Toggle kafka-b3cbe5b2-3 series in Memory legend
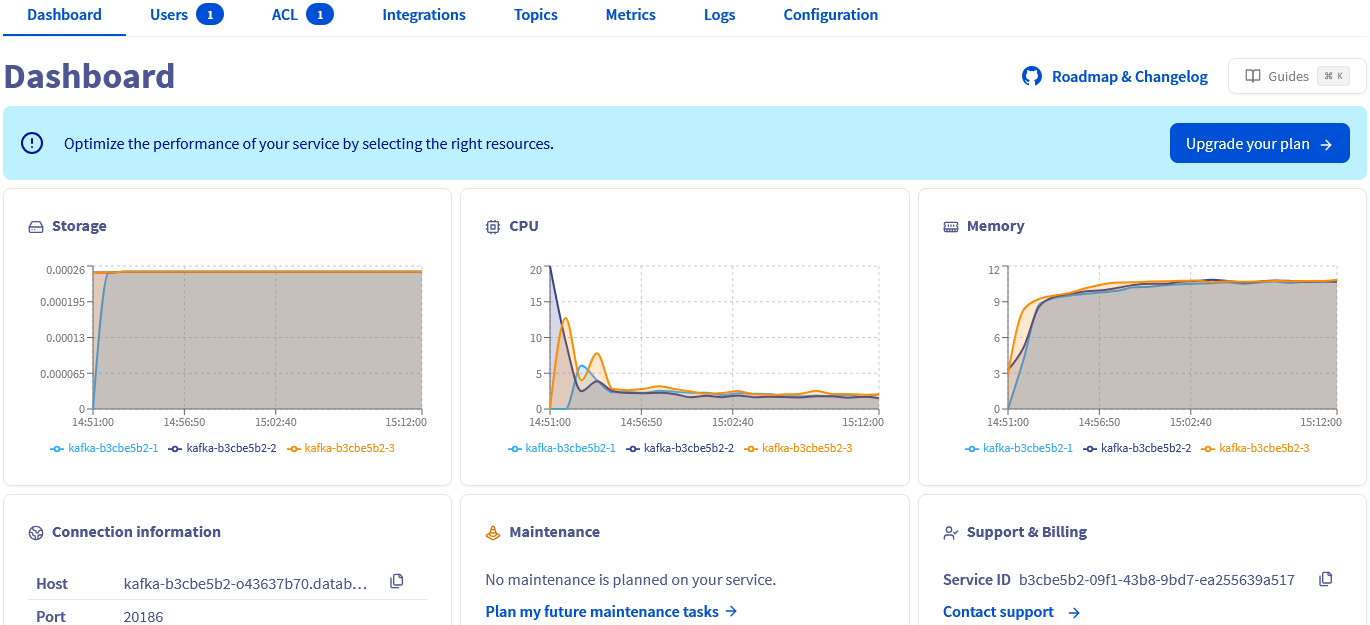This screenshot has height=625, width=1370. tap(1255, 448)
